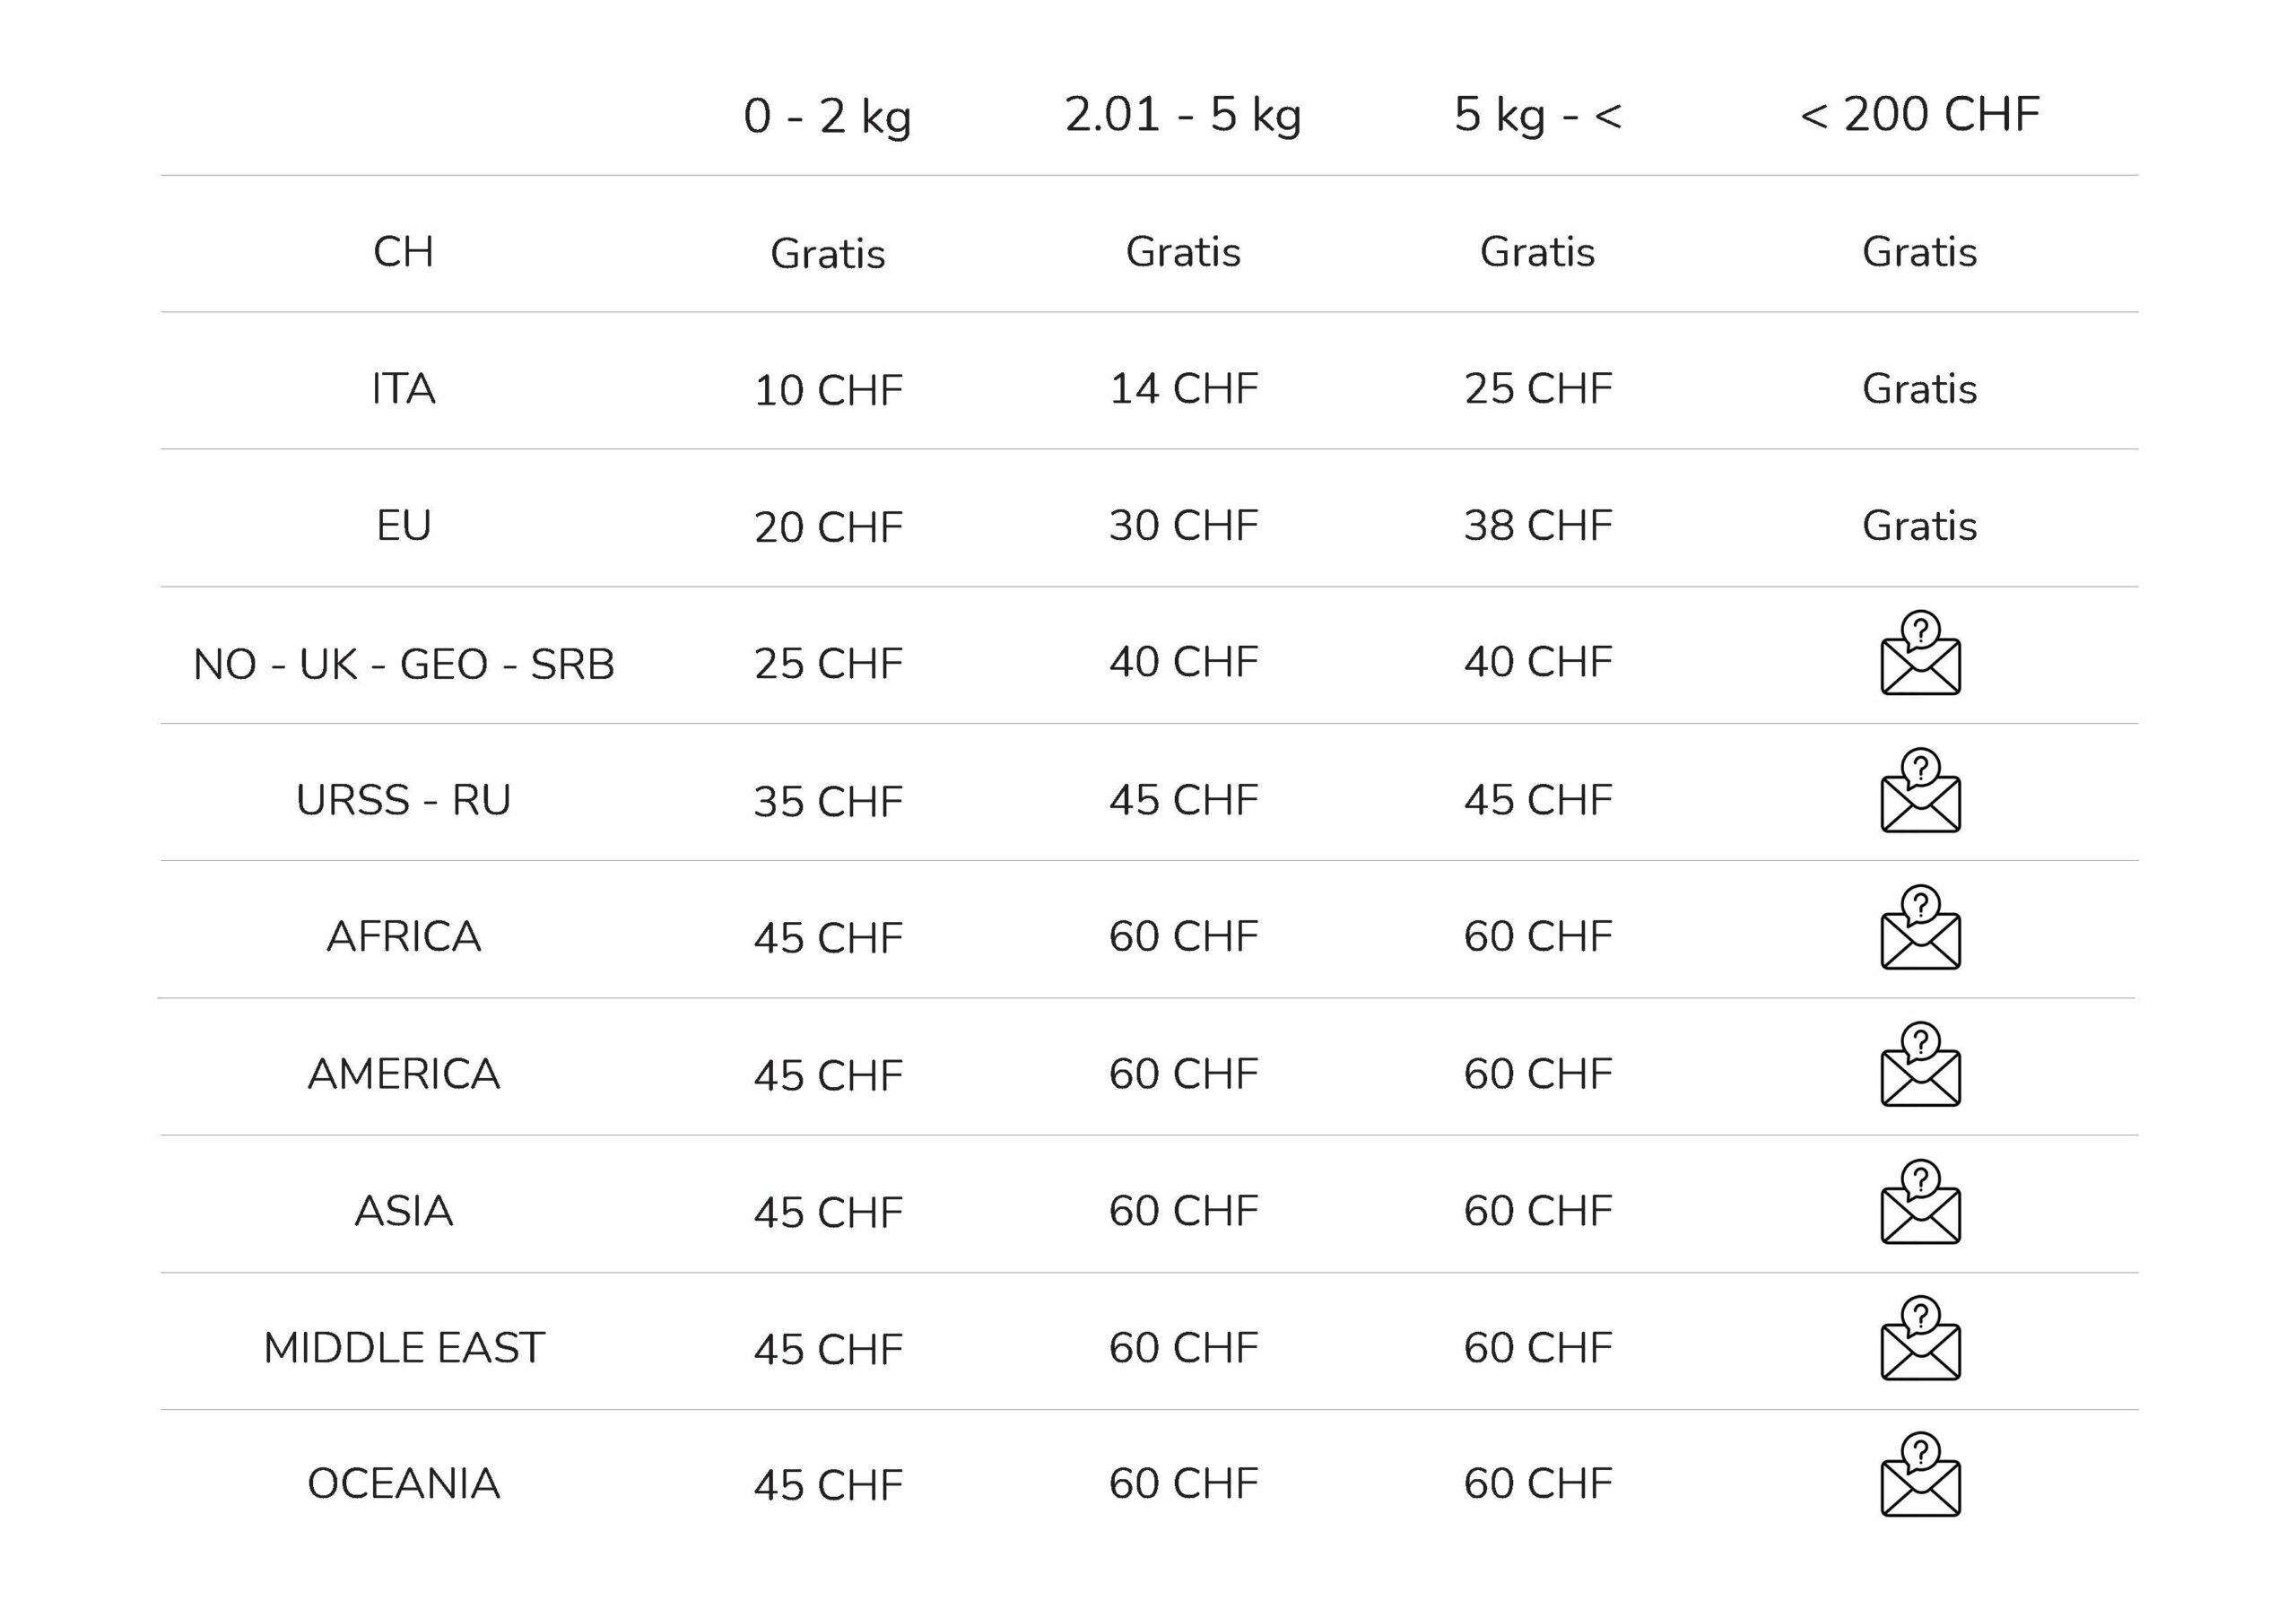This screenshot has width=2296, height=1618.
Task: Open the mail inquiry icon for MIDDLE EAST
Action: pyautogui.click(x=1920, y=1338)
